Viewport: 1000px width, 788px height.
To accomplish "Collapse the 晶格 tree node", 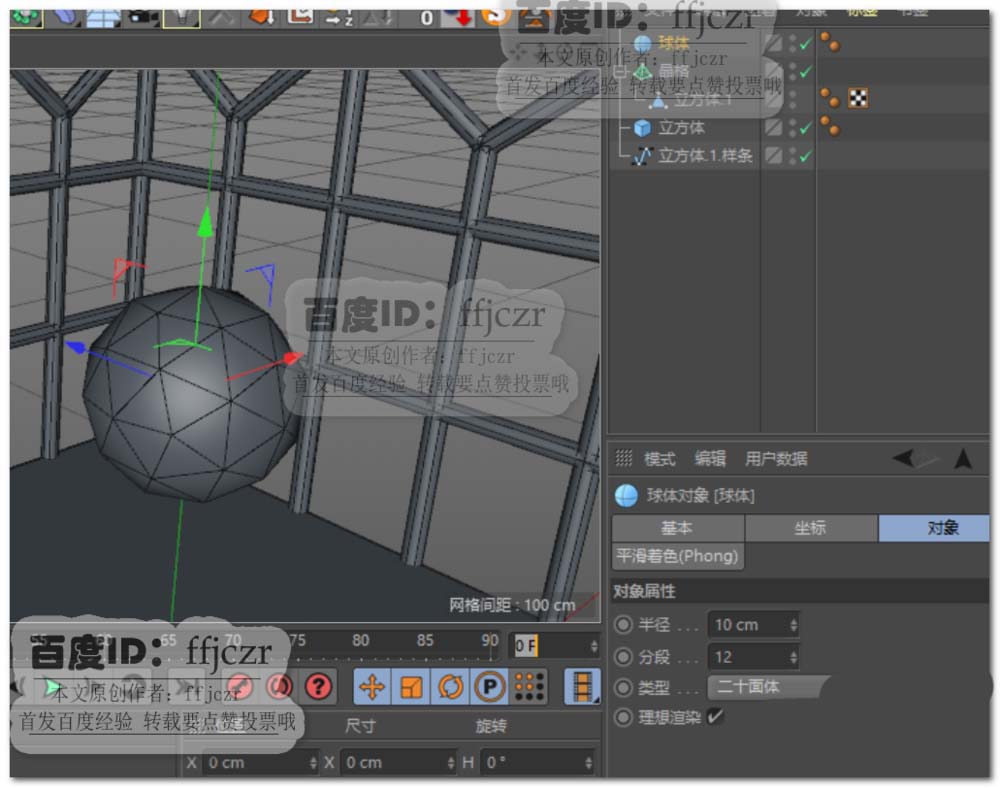I will (621, 71).
